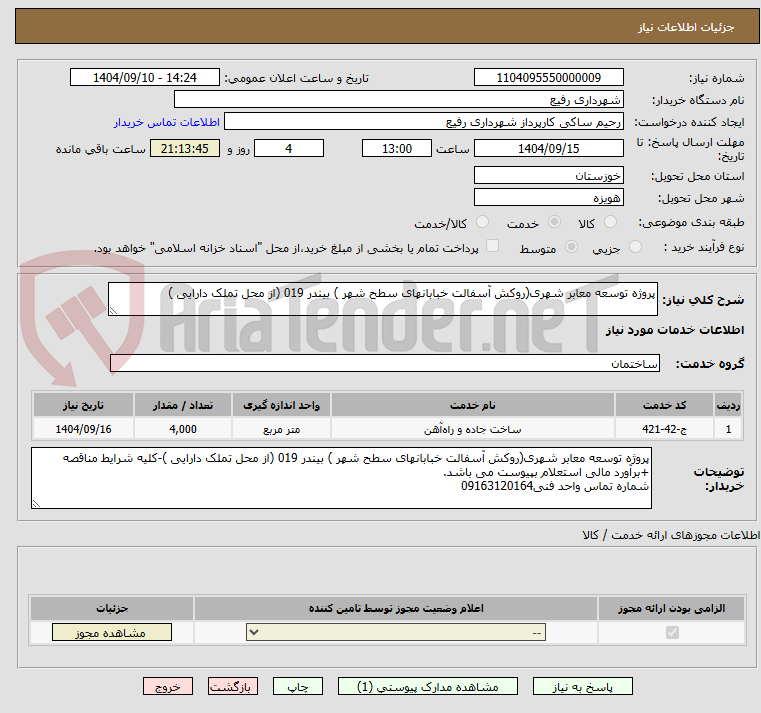Viewport: 761px width, 713px height.
Task: Click the شماره نیاز field
Action: [548, 78]
